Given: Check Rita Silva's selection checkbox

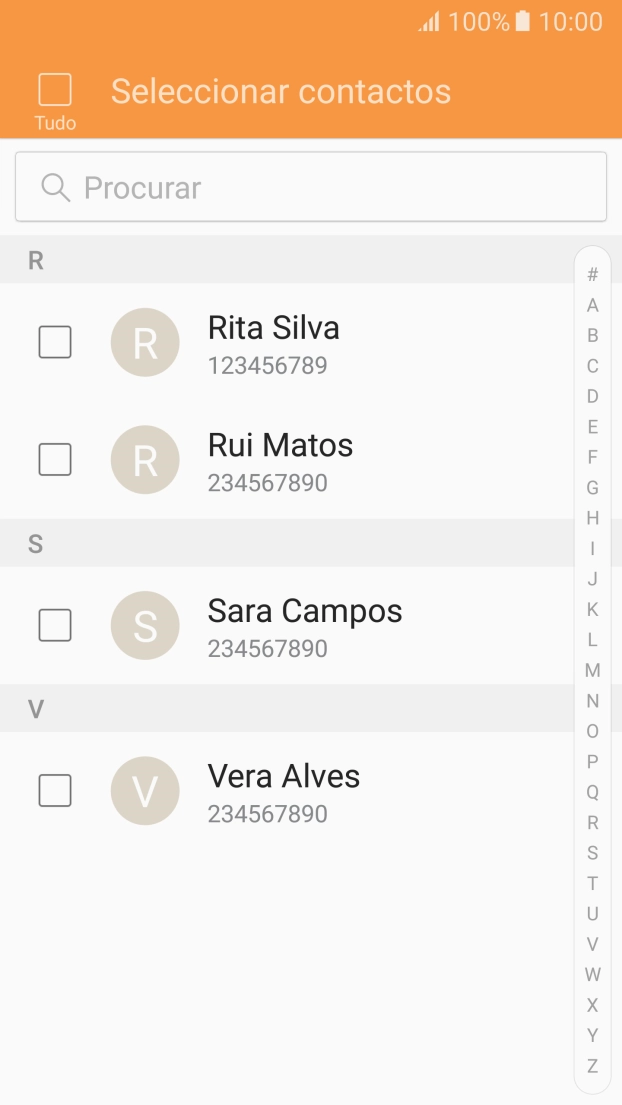Looking at the screenshot, I should [55, 342].
